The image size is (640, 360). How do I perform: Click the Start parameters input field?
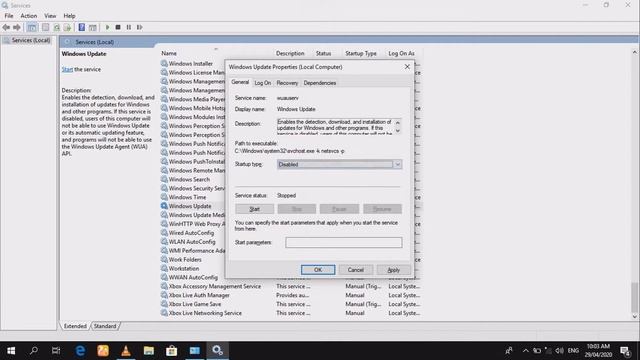[x=344, y=242]
